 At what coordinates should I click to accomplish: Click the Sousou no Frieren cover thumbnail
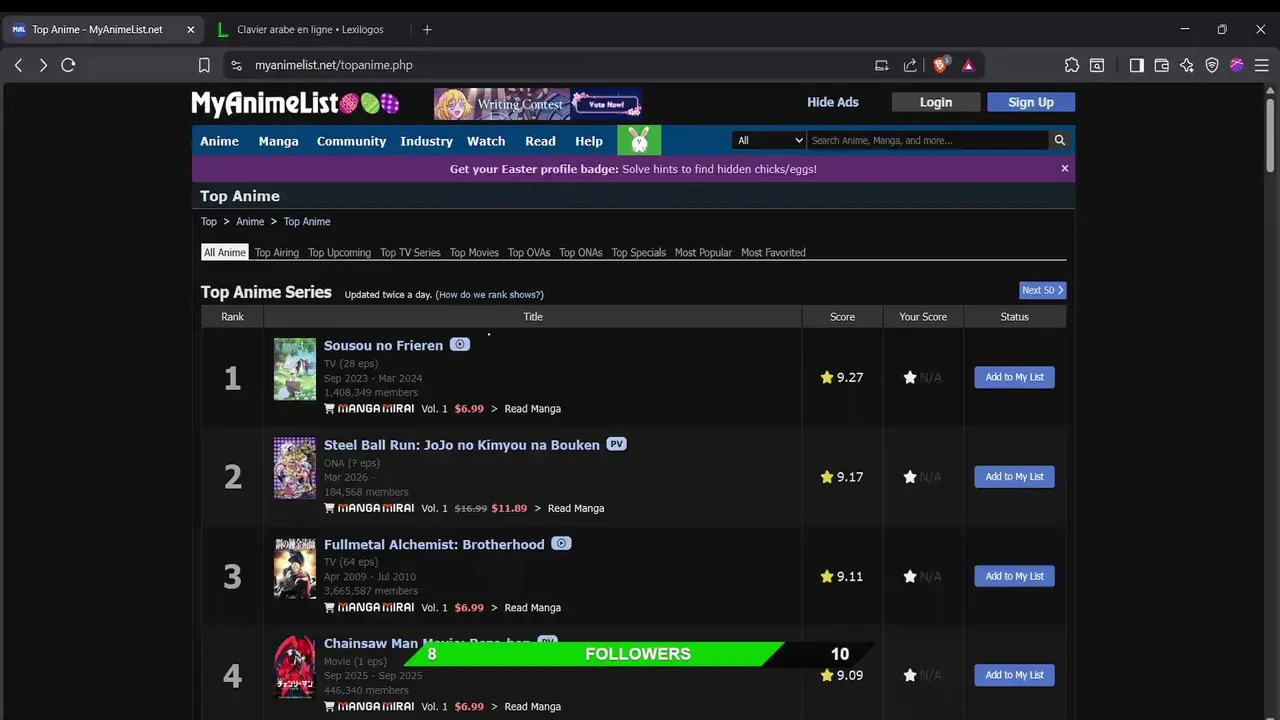tap(295, 369)
